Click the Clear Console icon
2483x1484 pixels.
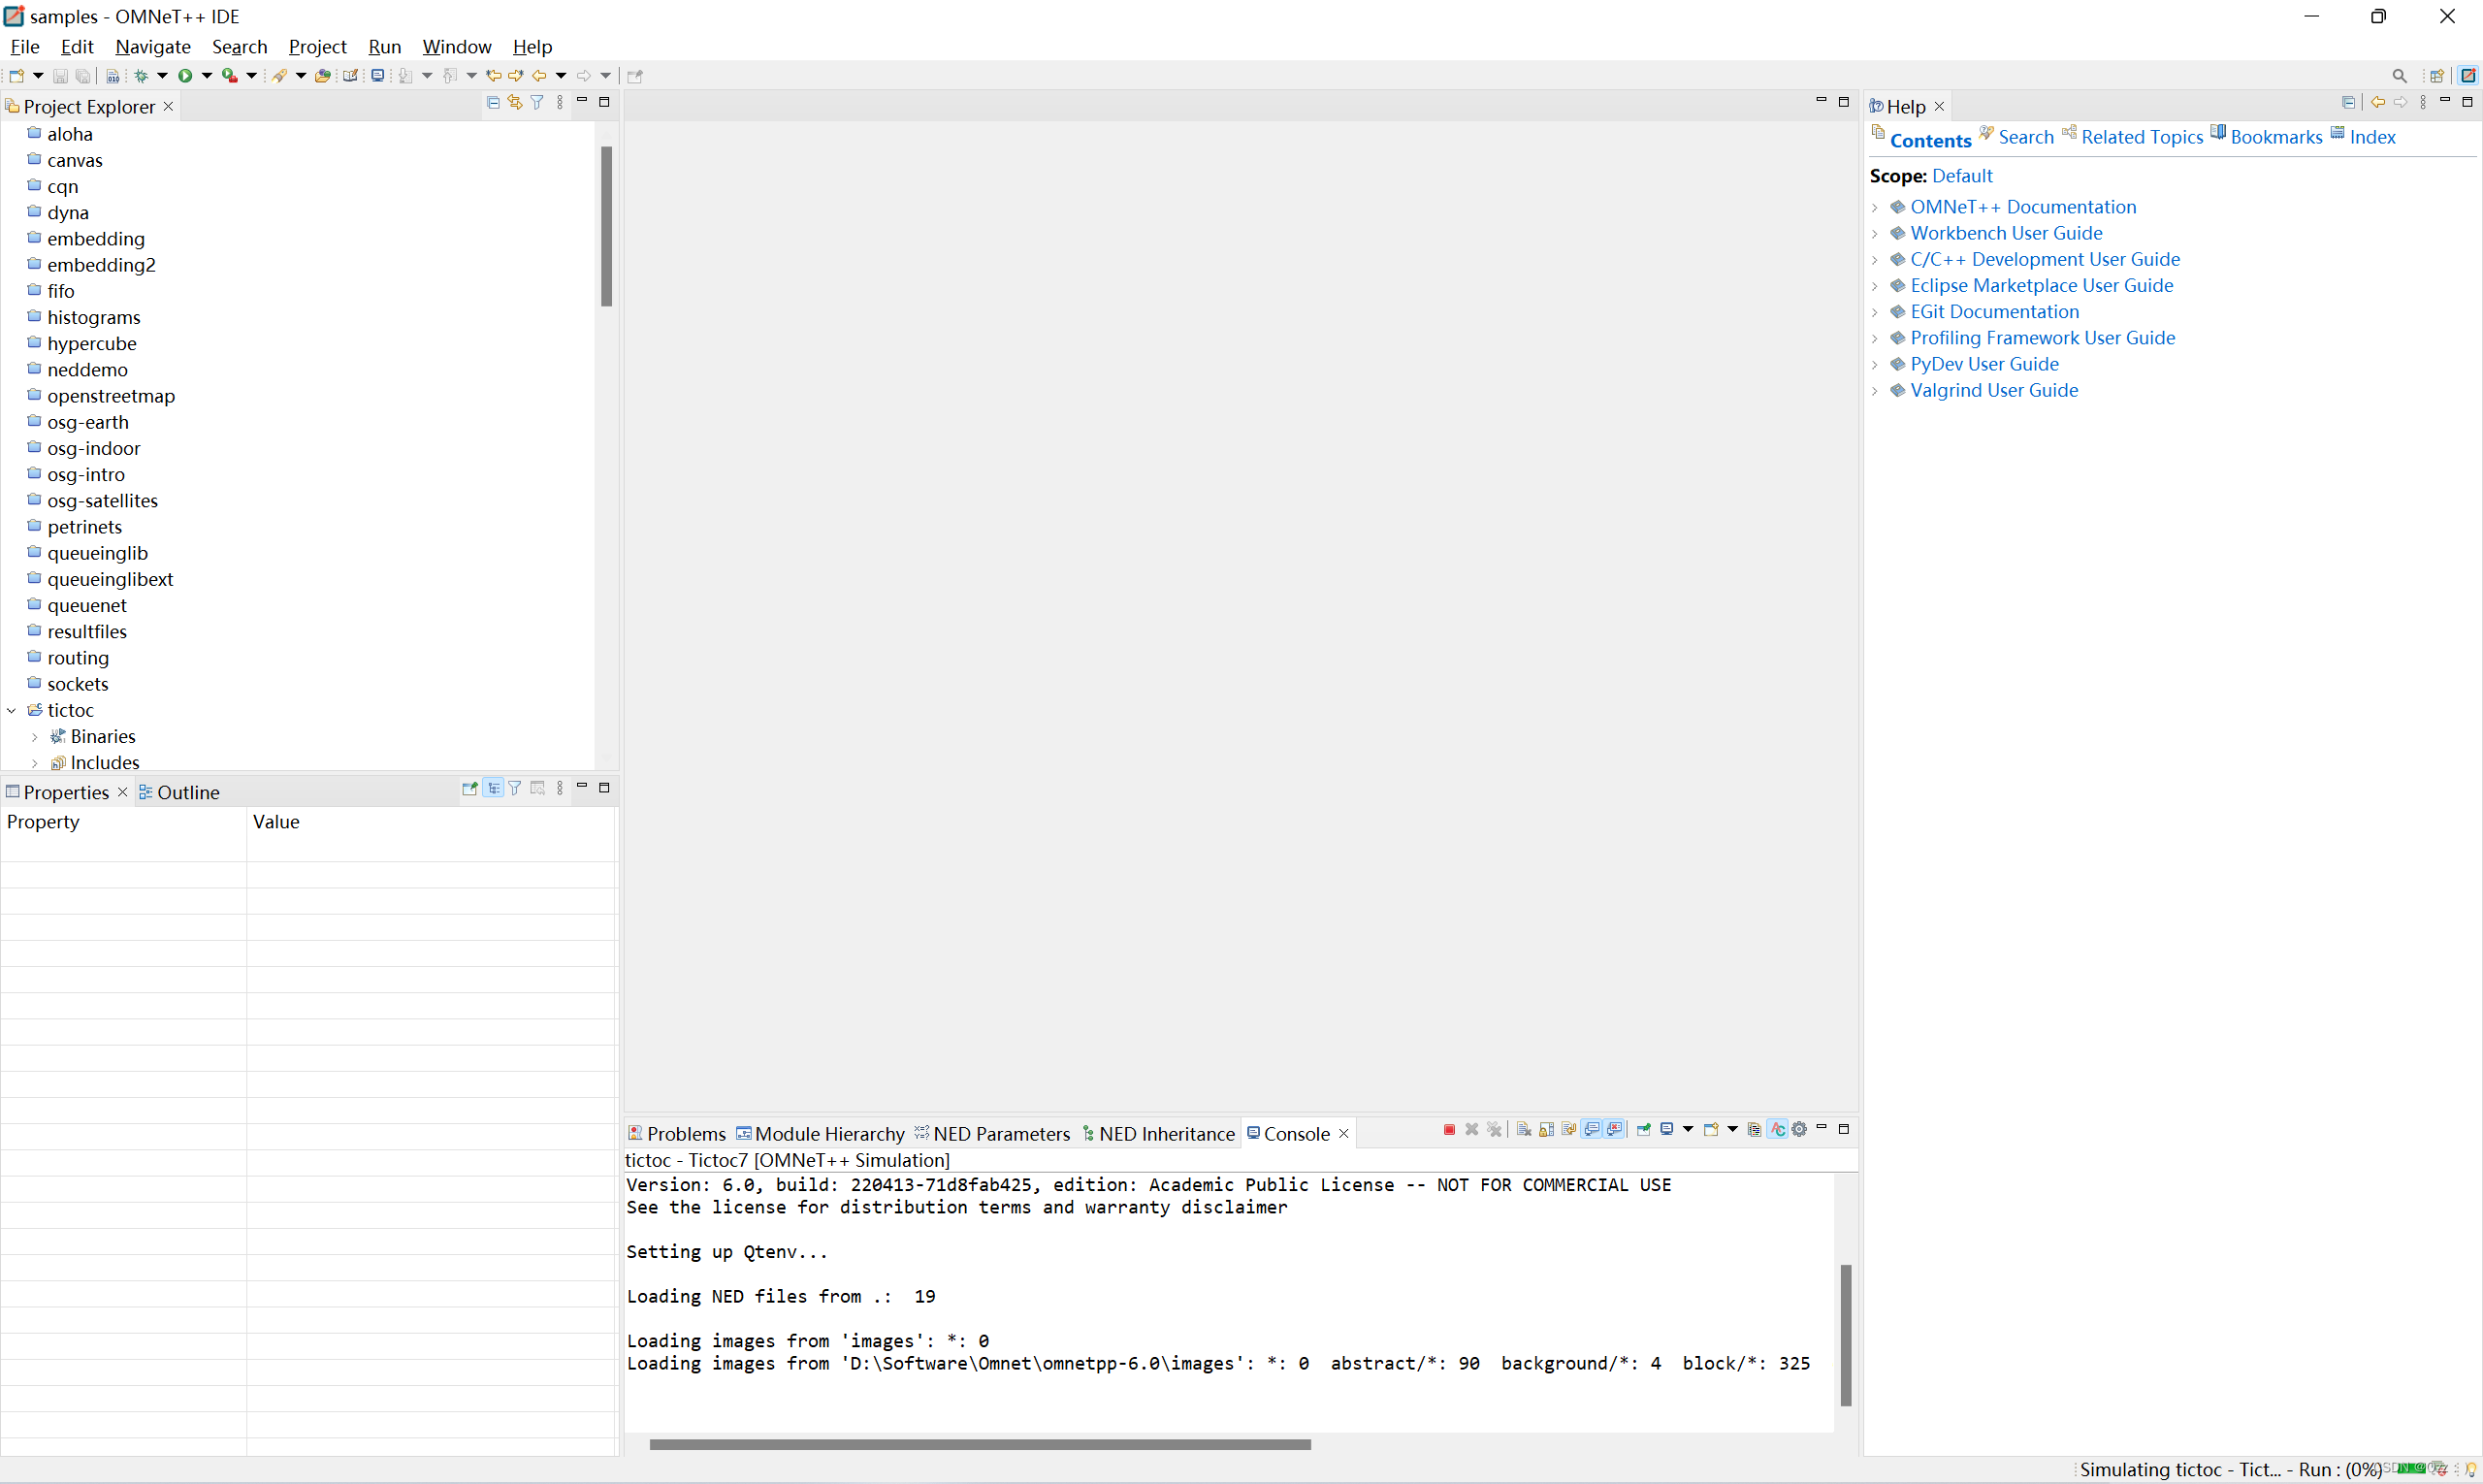point(1524,1130)
